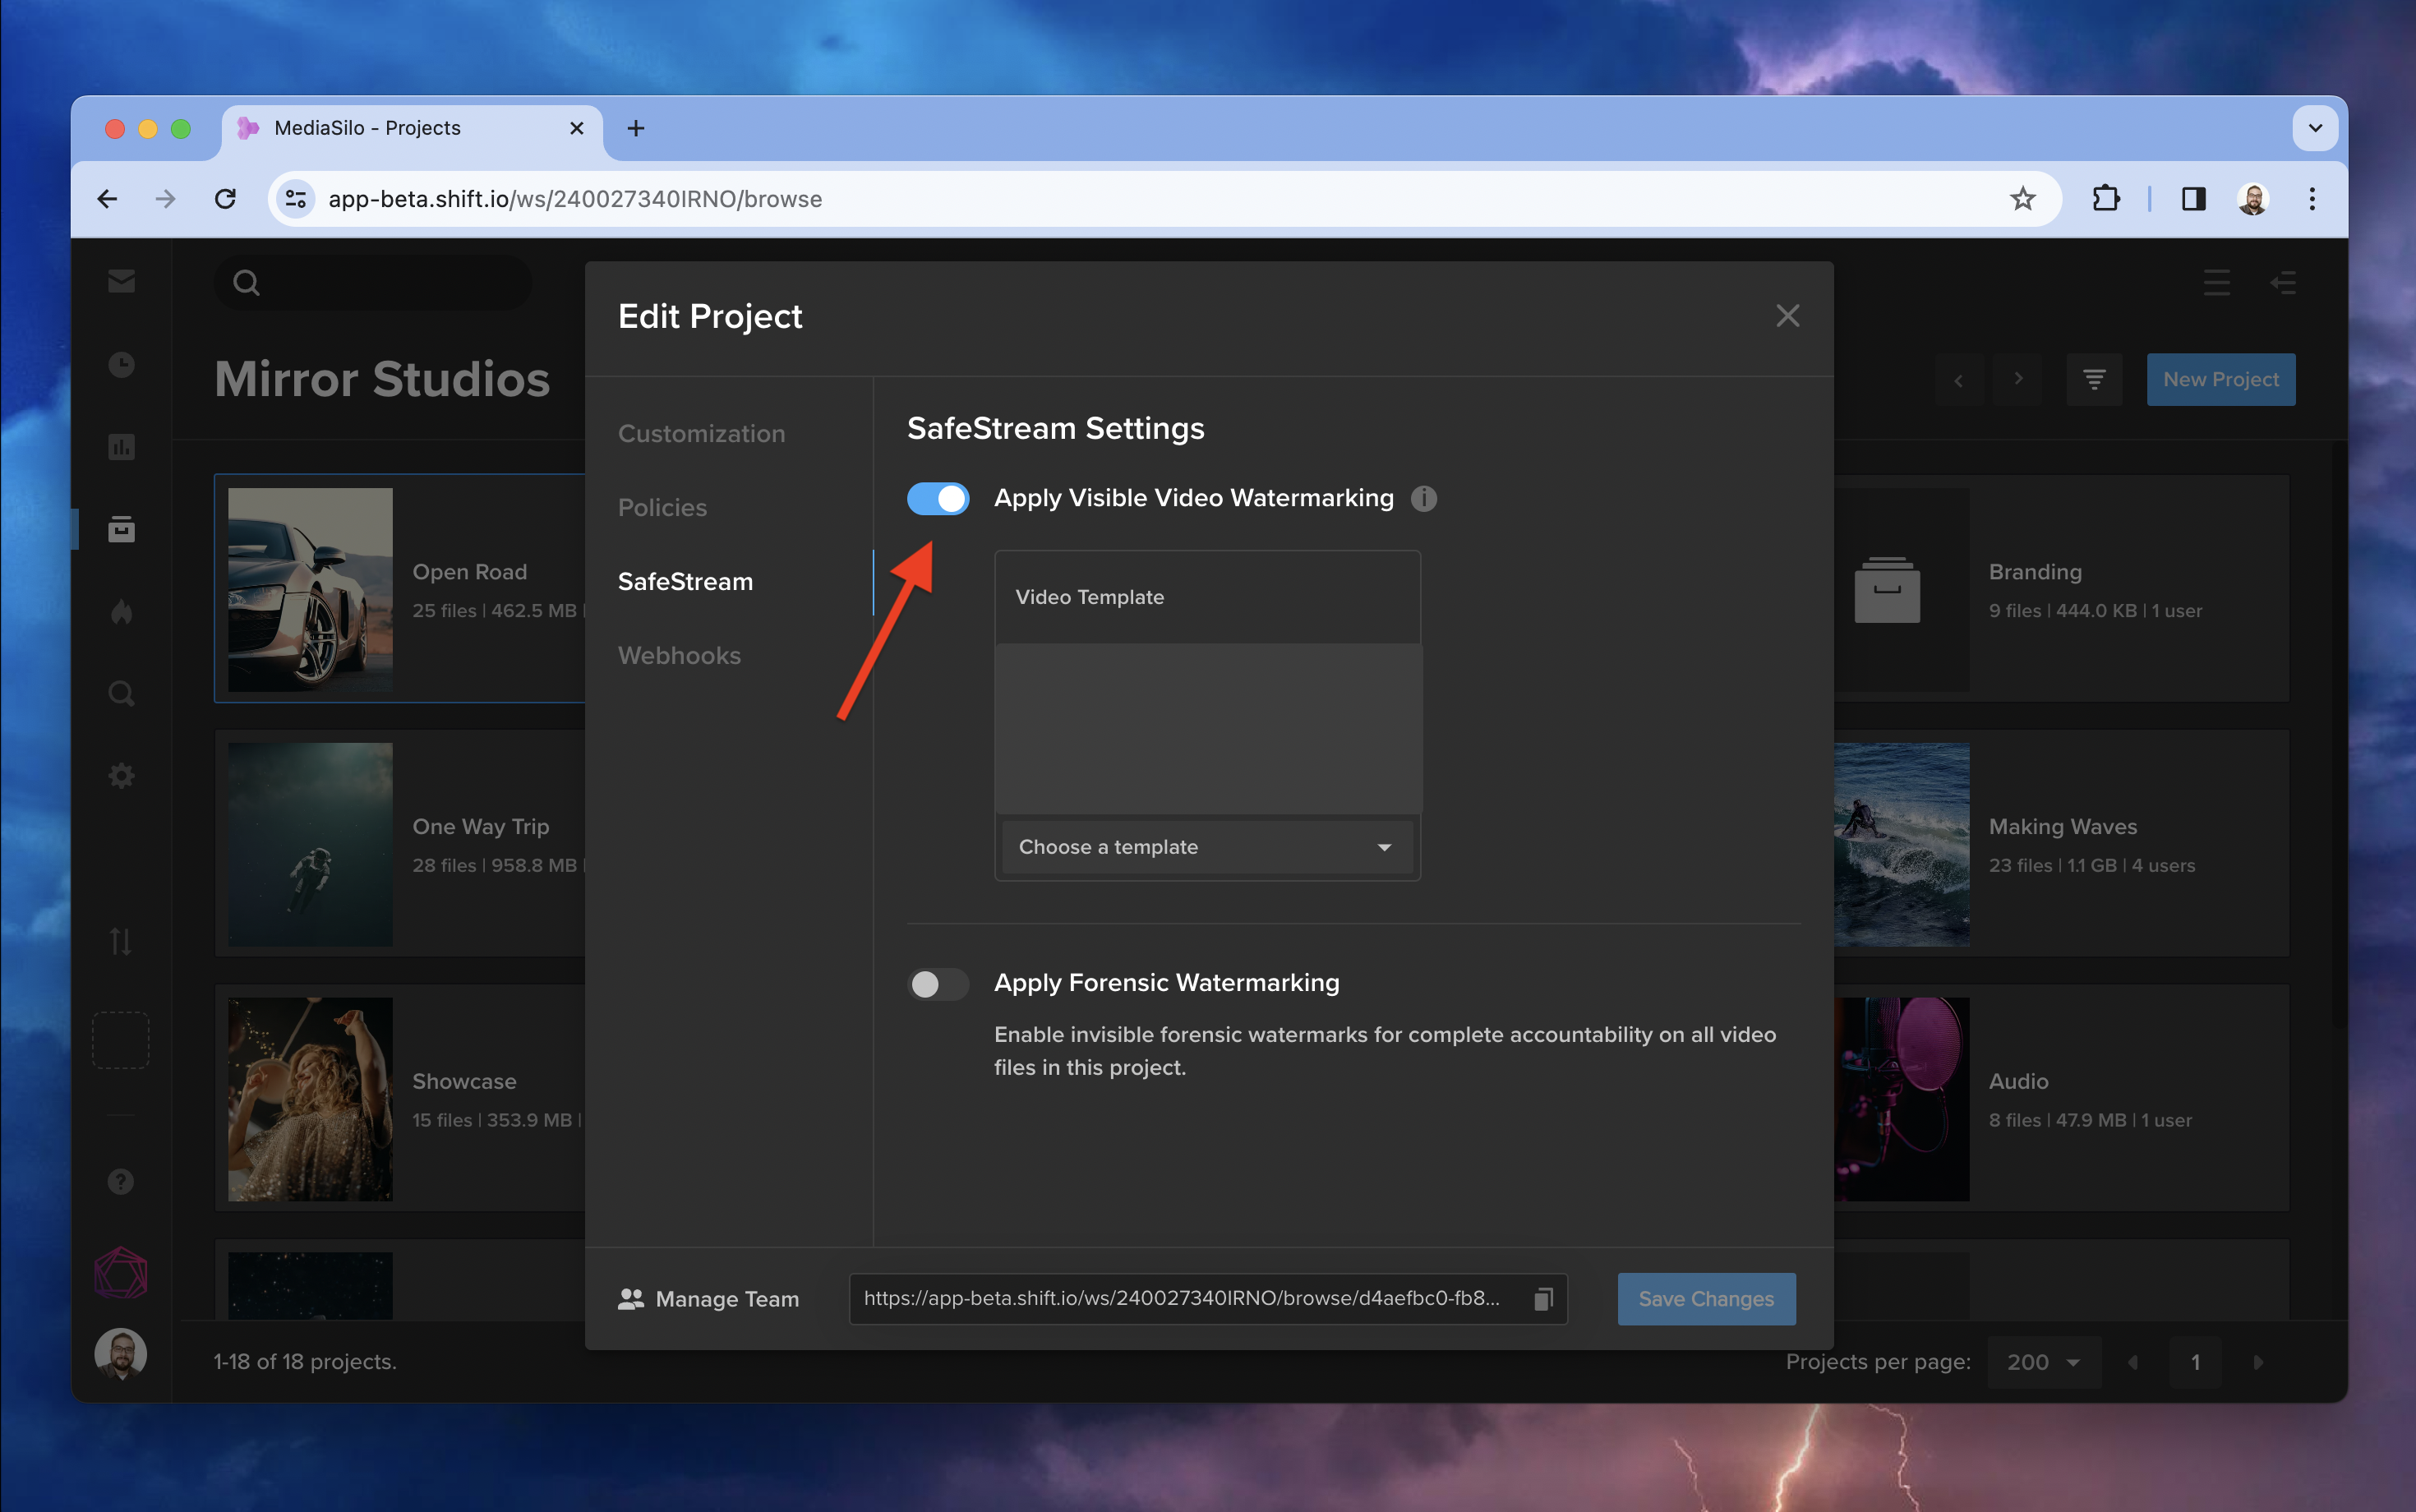Switch to the Customization tab
The height and width of the screenshot is (1512, 2416).
pyautogui.click(x=701, y=434)
